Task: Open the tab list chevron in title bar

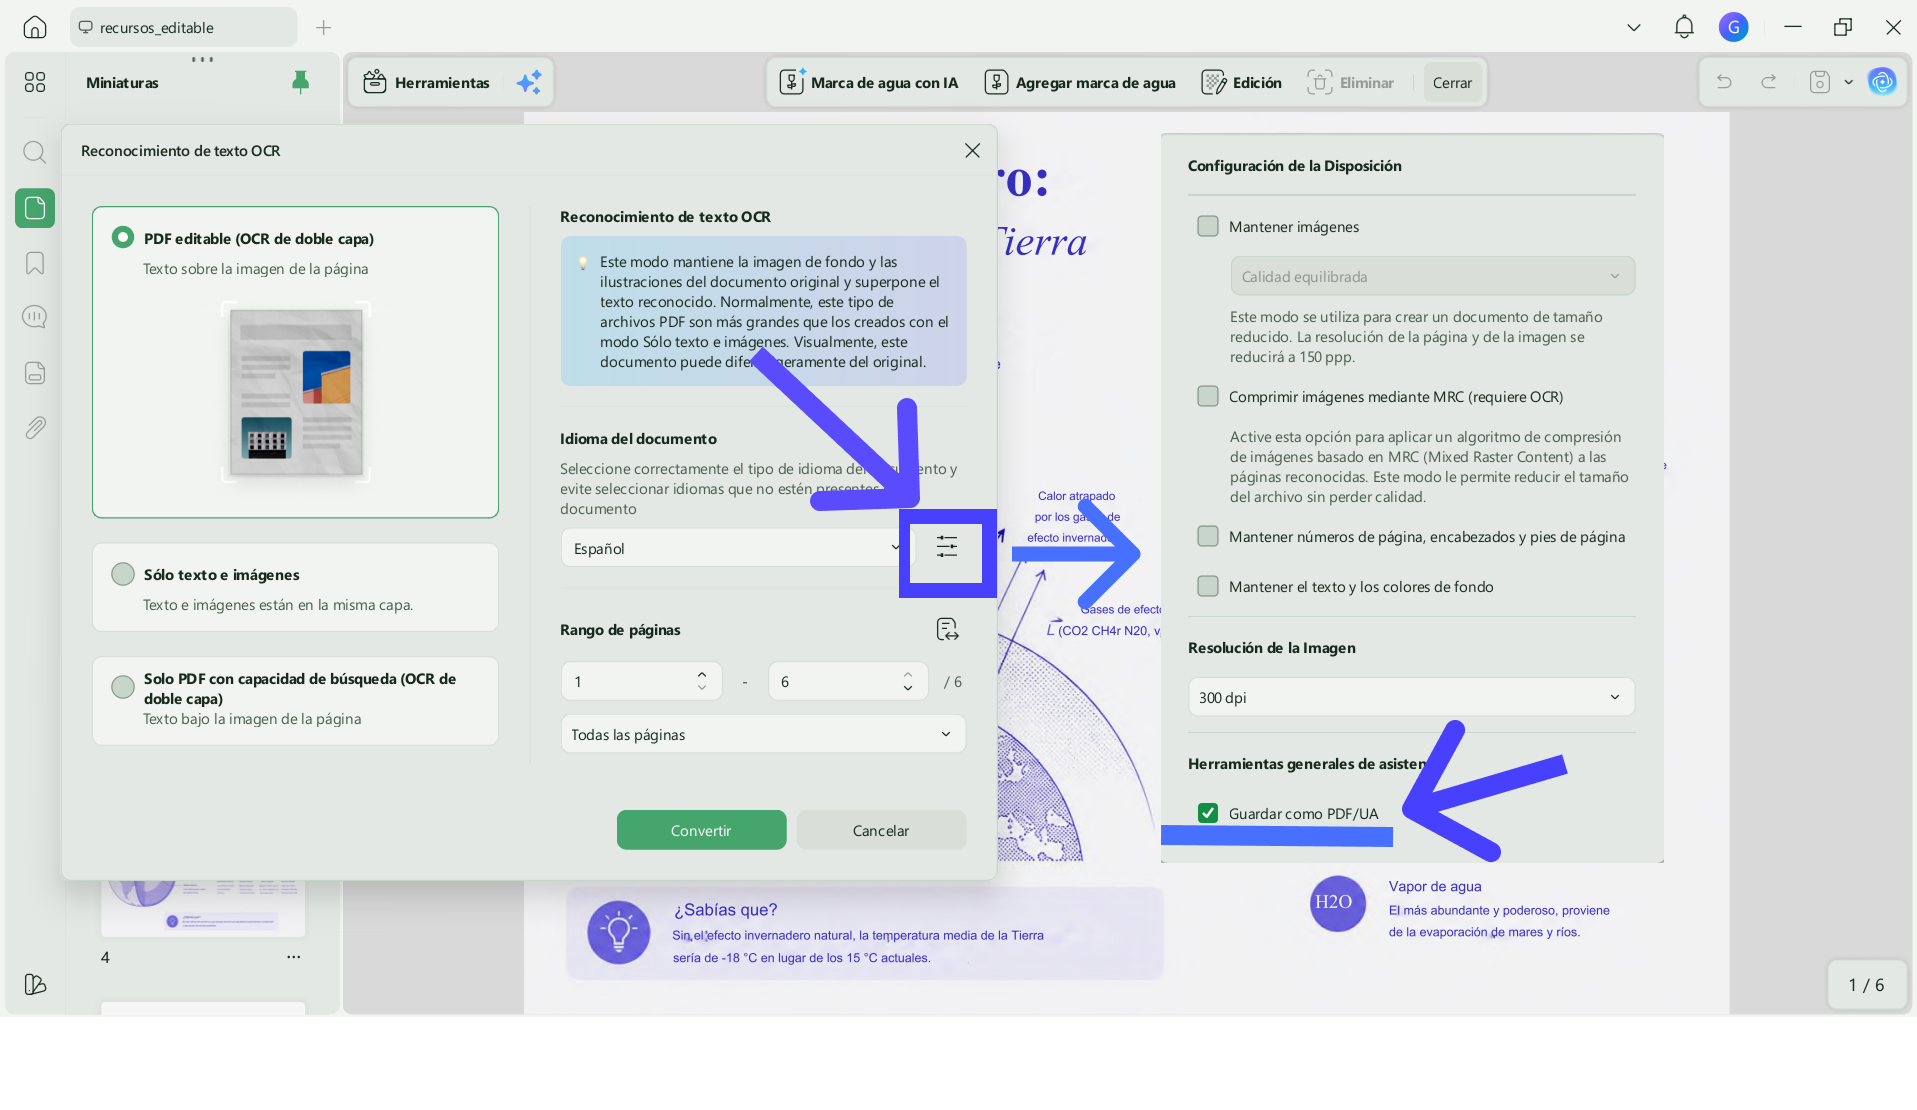Action: (x=1634, y=27)
